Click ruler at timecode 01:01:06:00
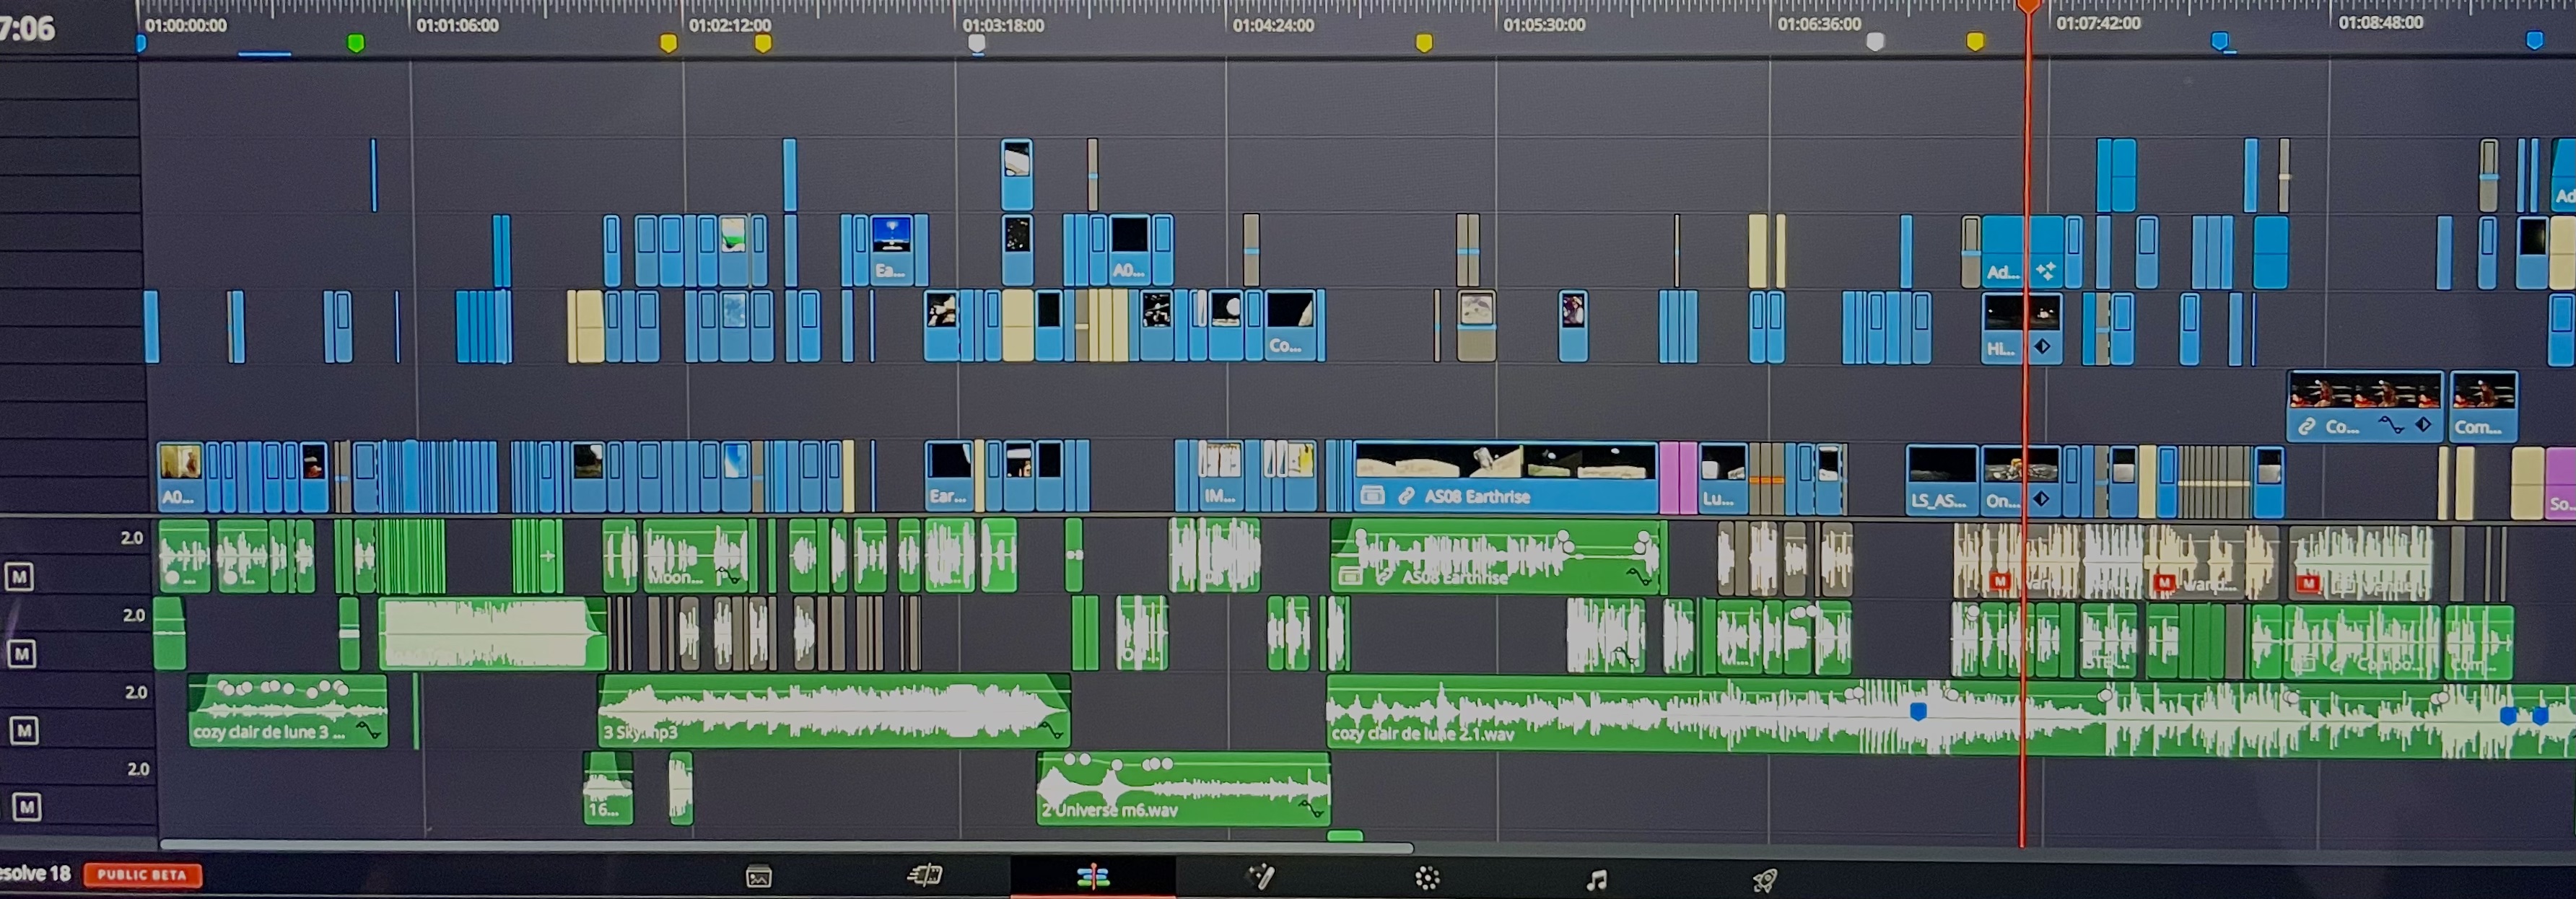Viewport: 2576px width, 899px height. (x=457, y=25)
